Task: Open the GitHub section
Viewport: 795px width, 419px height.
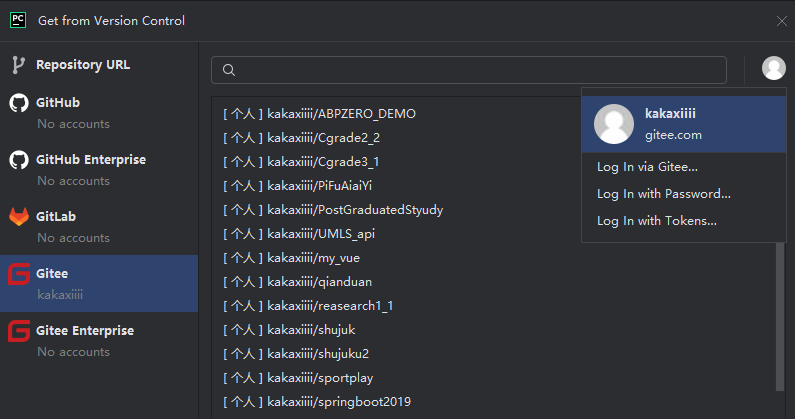Action: (99, 113)
